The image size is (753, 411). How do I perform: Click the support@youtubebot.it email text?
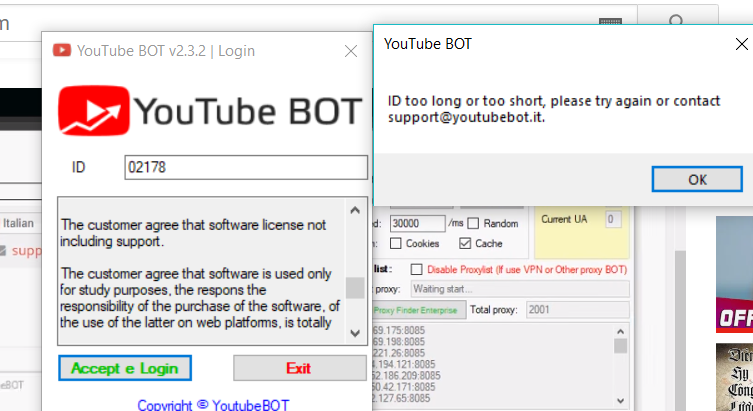pos(466,117)
